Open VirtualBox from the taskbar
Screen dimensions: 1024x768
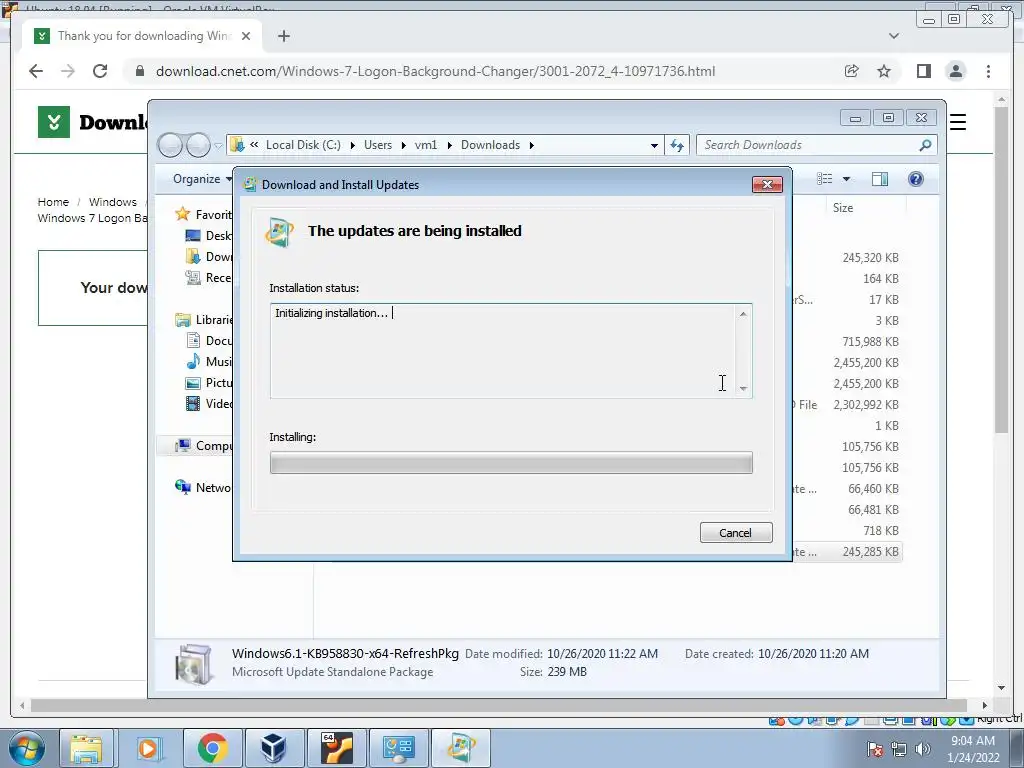[x=274, y=748]
